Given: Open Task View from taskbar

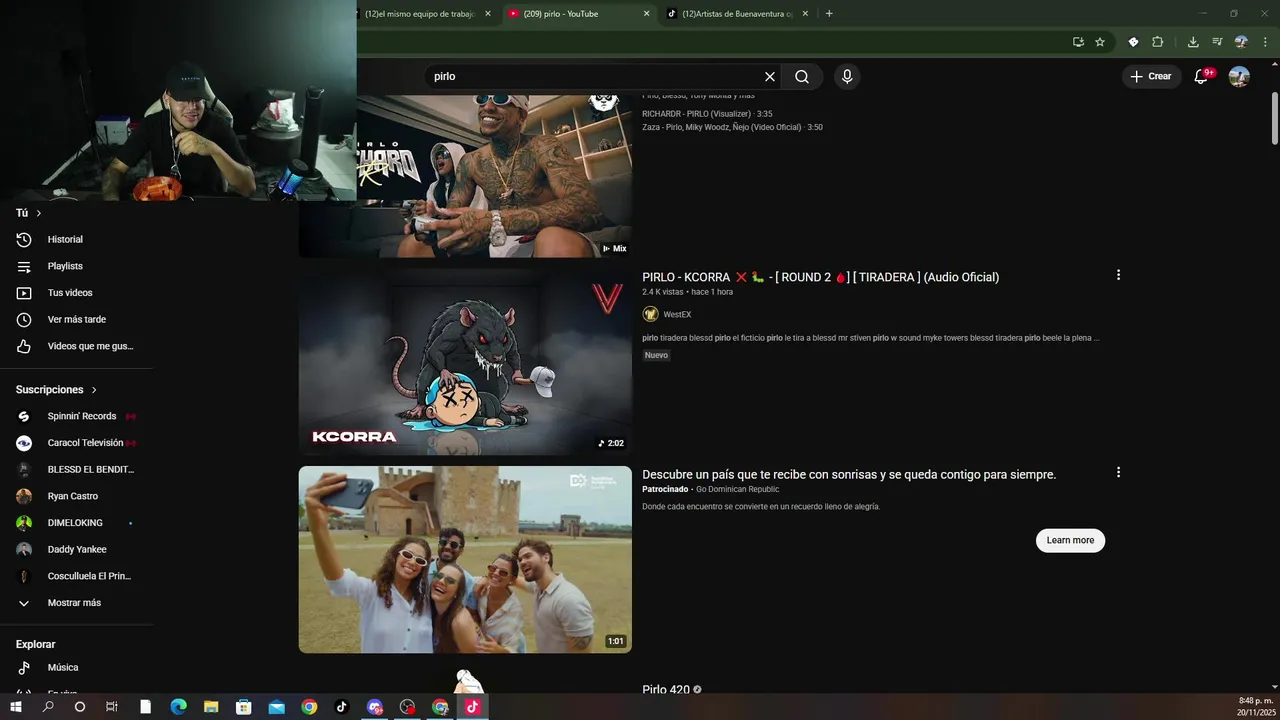Looking at the screenshot, I should [x=112, y=707].
